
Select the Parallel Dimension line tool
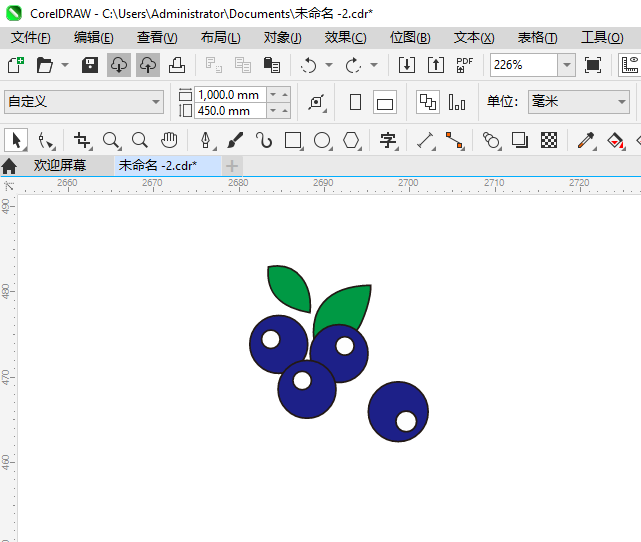(426, 141)
